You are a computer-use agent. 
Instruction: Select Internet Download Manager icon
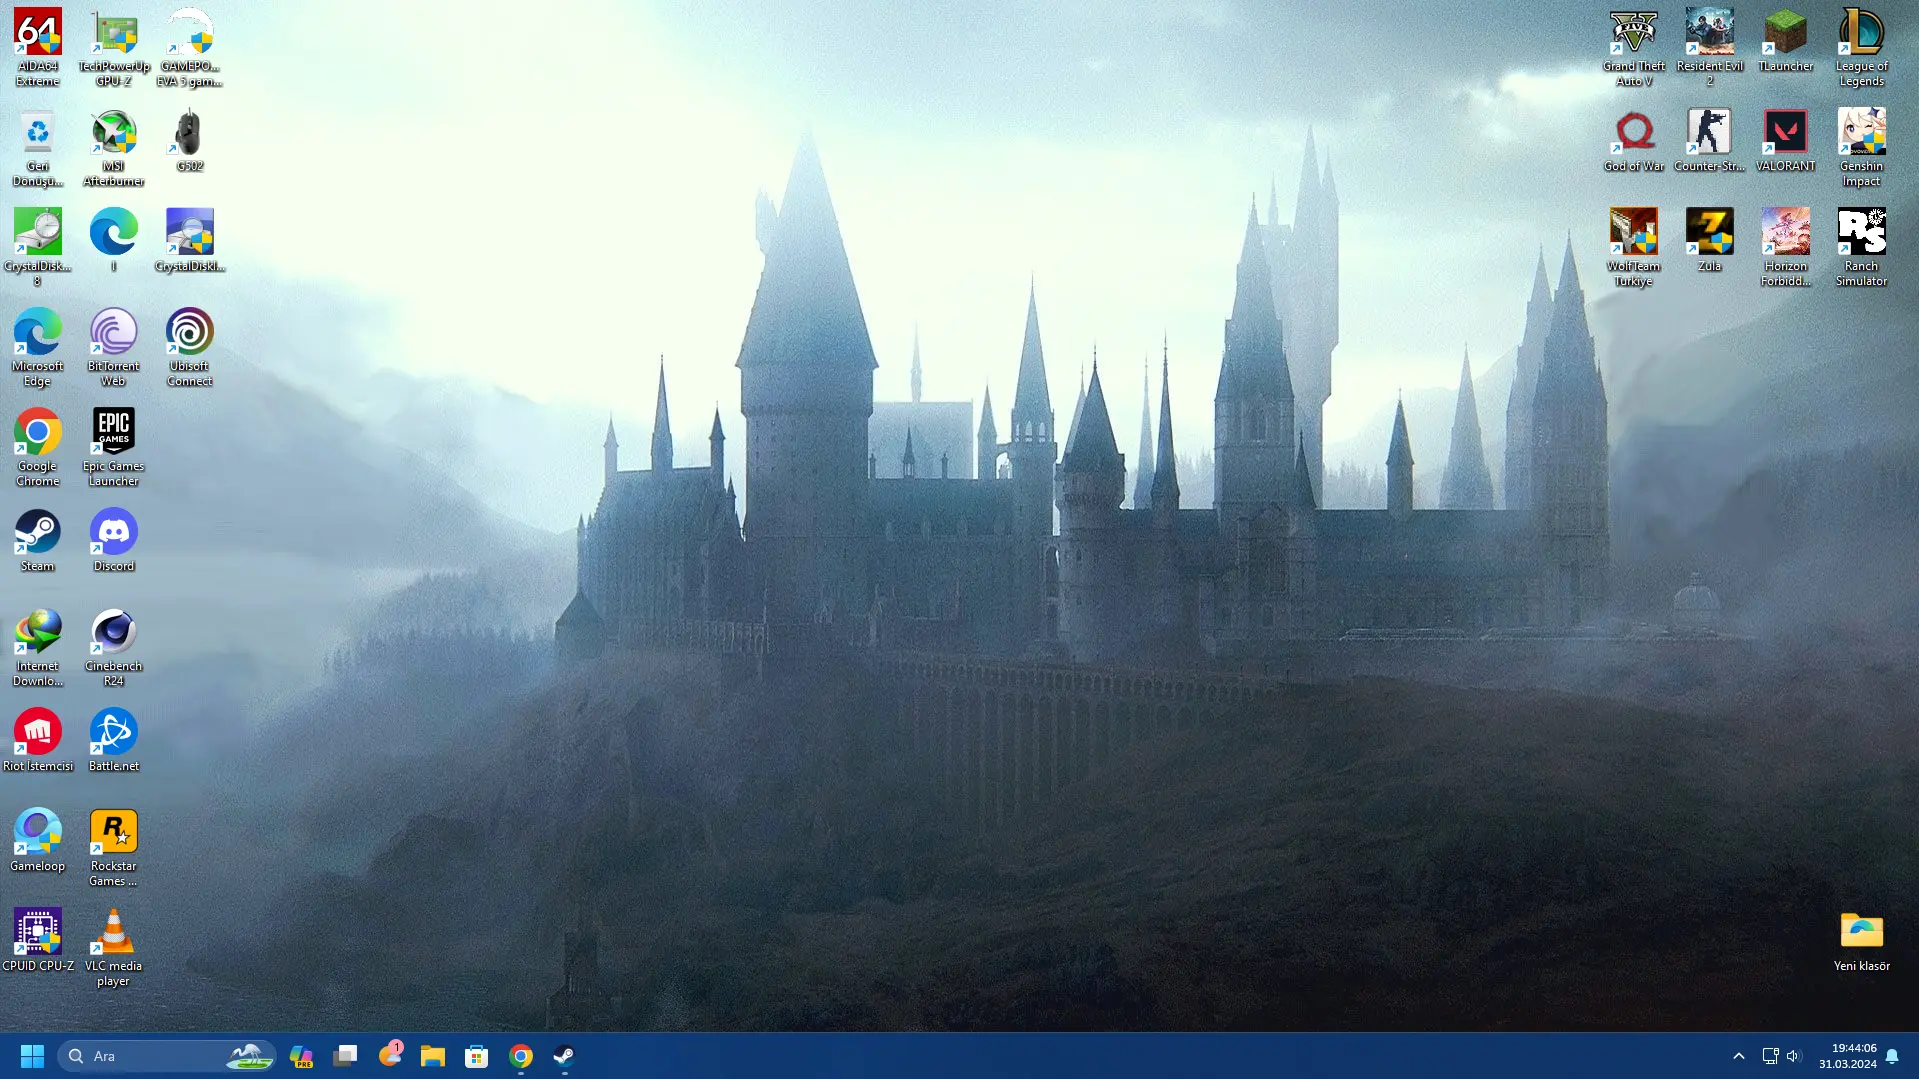pyautogui.click(x=38, y=648)
